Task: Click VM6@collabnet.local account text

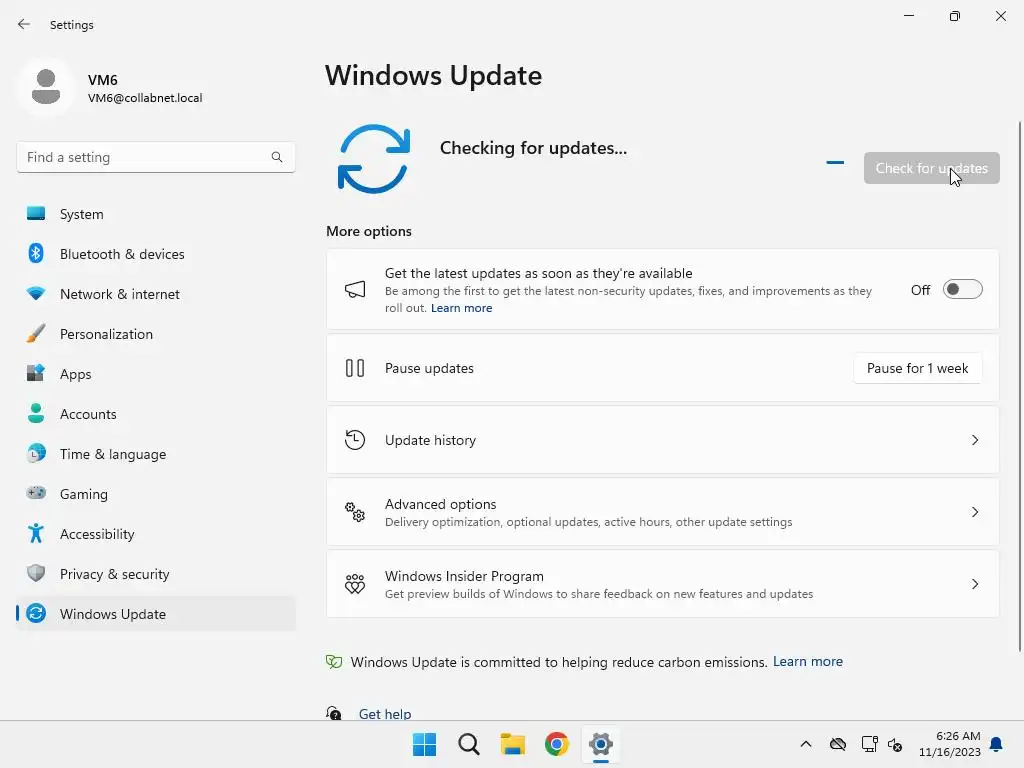Action: click(145, 98)
